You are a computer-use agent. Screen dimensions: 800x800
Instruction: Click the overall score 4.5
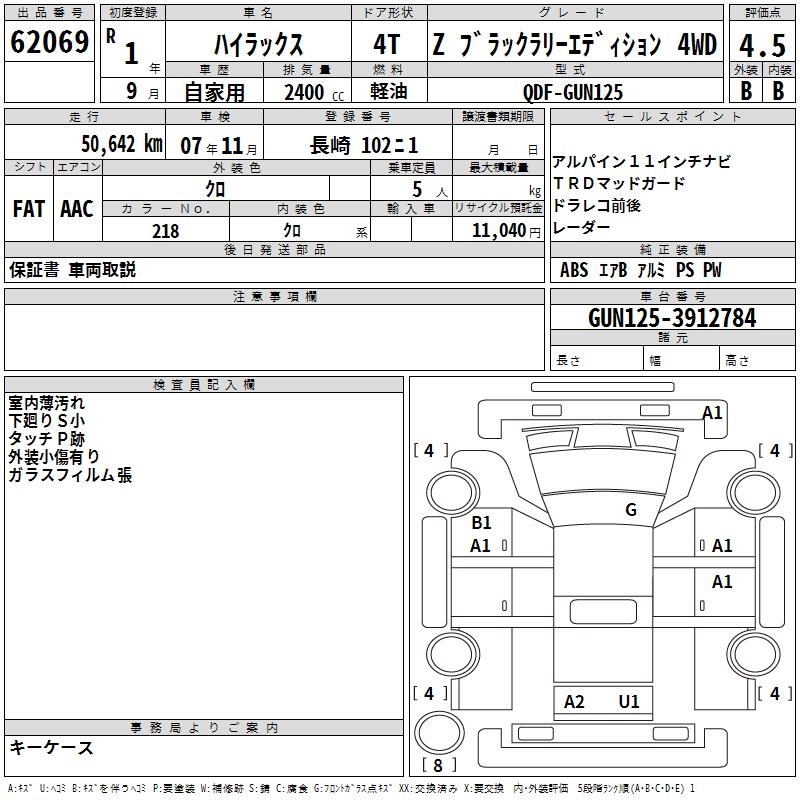coord(763,45)
